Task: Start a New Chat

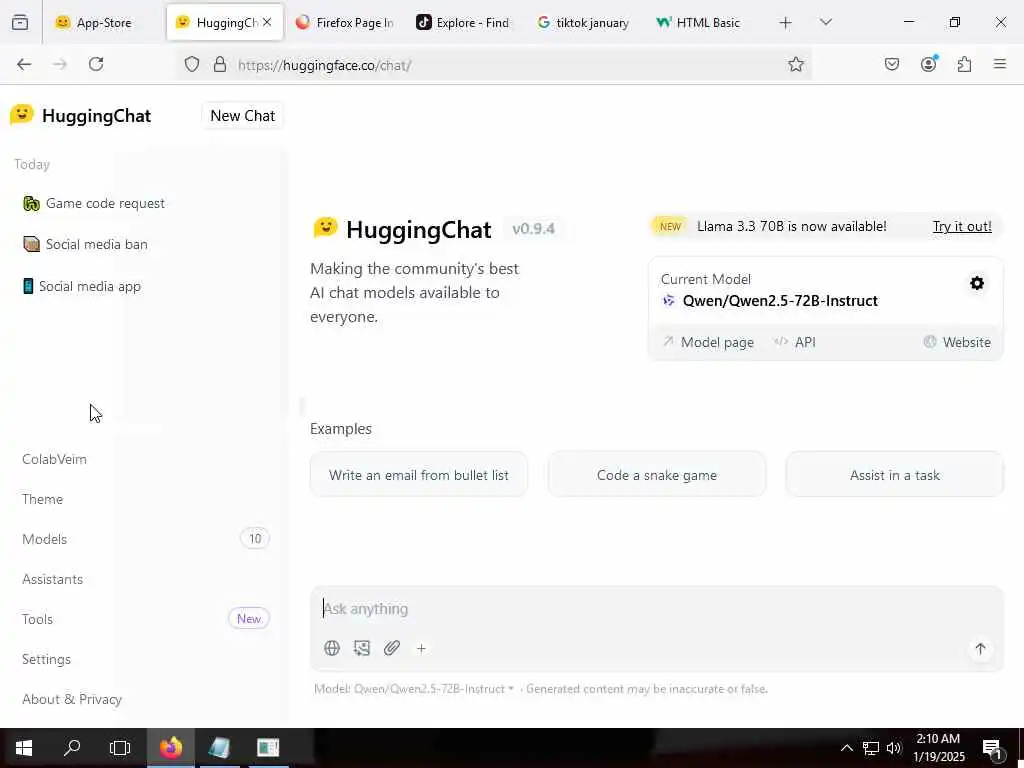Action: pyautogui.click(x=242, y=116)
